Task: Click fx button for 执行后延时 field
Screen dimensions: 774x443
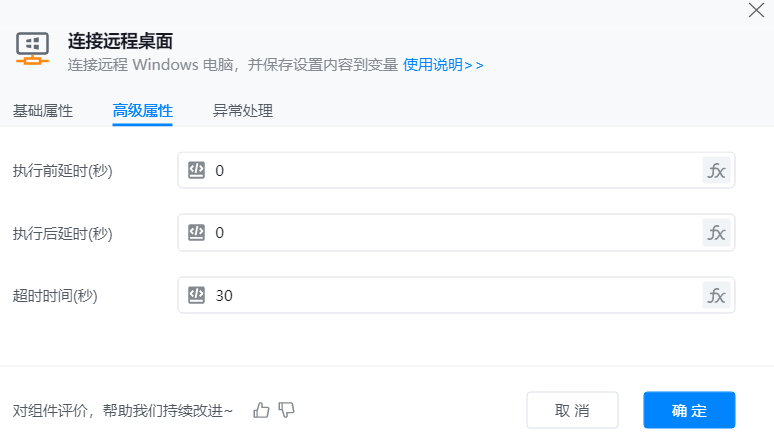Action: 716,233
